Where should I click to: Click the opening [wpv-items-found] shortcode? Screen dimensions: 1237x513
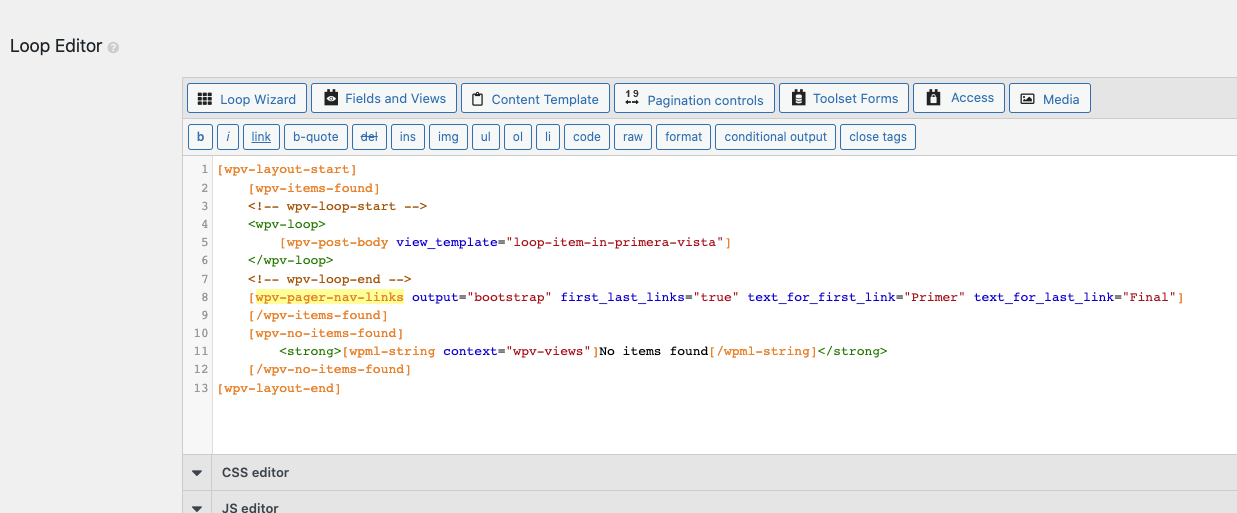(x=314, y=188)
